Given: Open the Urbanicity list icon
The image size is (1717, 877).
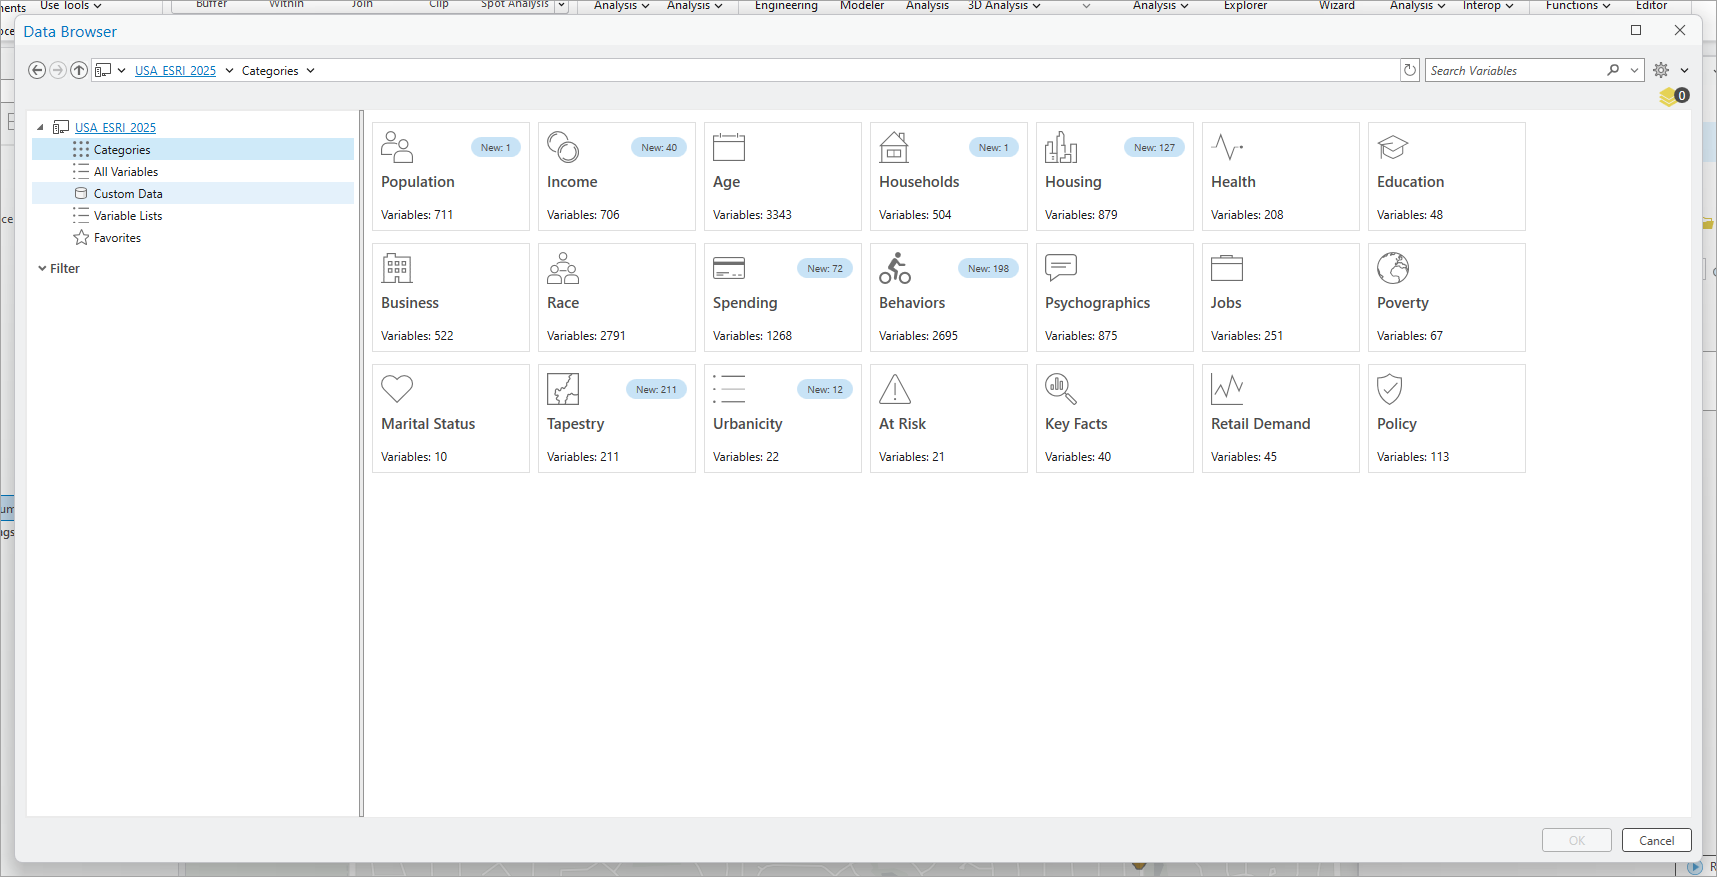Looking at the screenshot, I should [x=729, y=389].
